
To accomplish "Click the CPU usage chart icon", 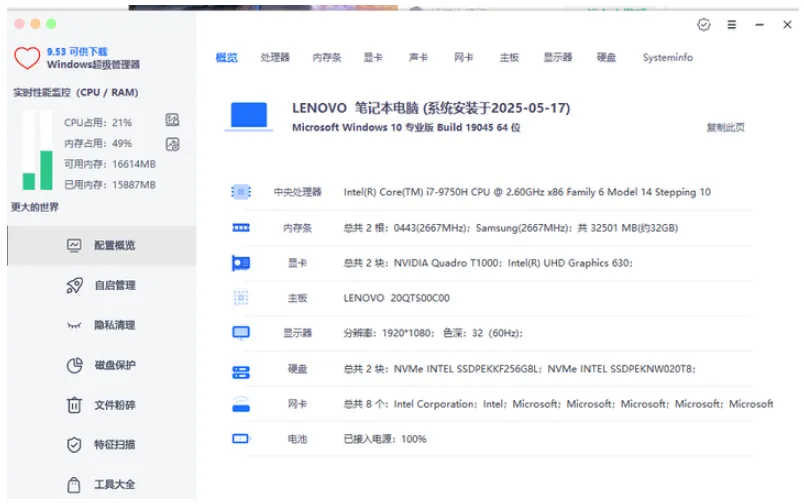I will 172,120.
